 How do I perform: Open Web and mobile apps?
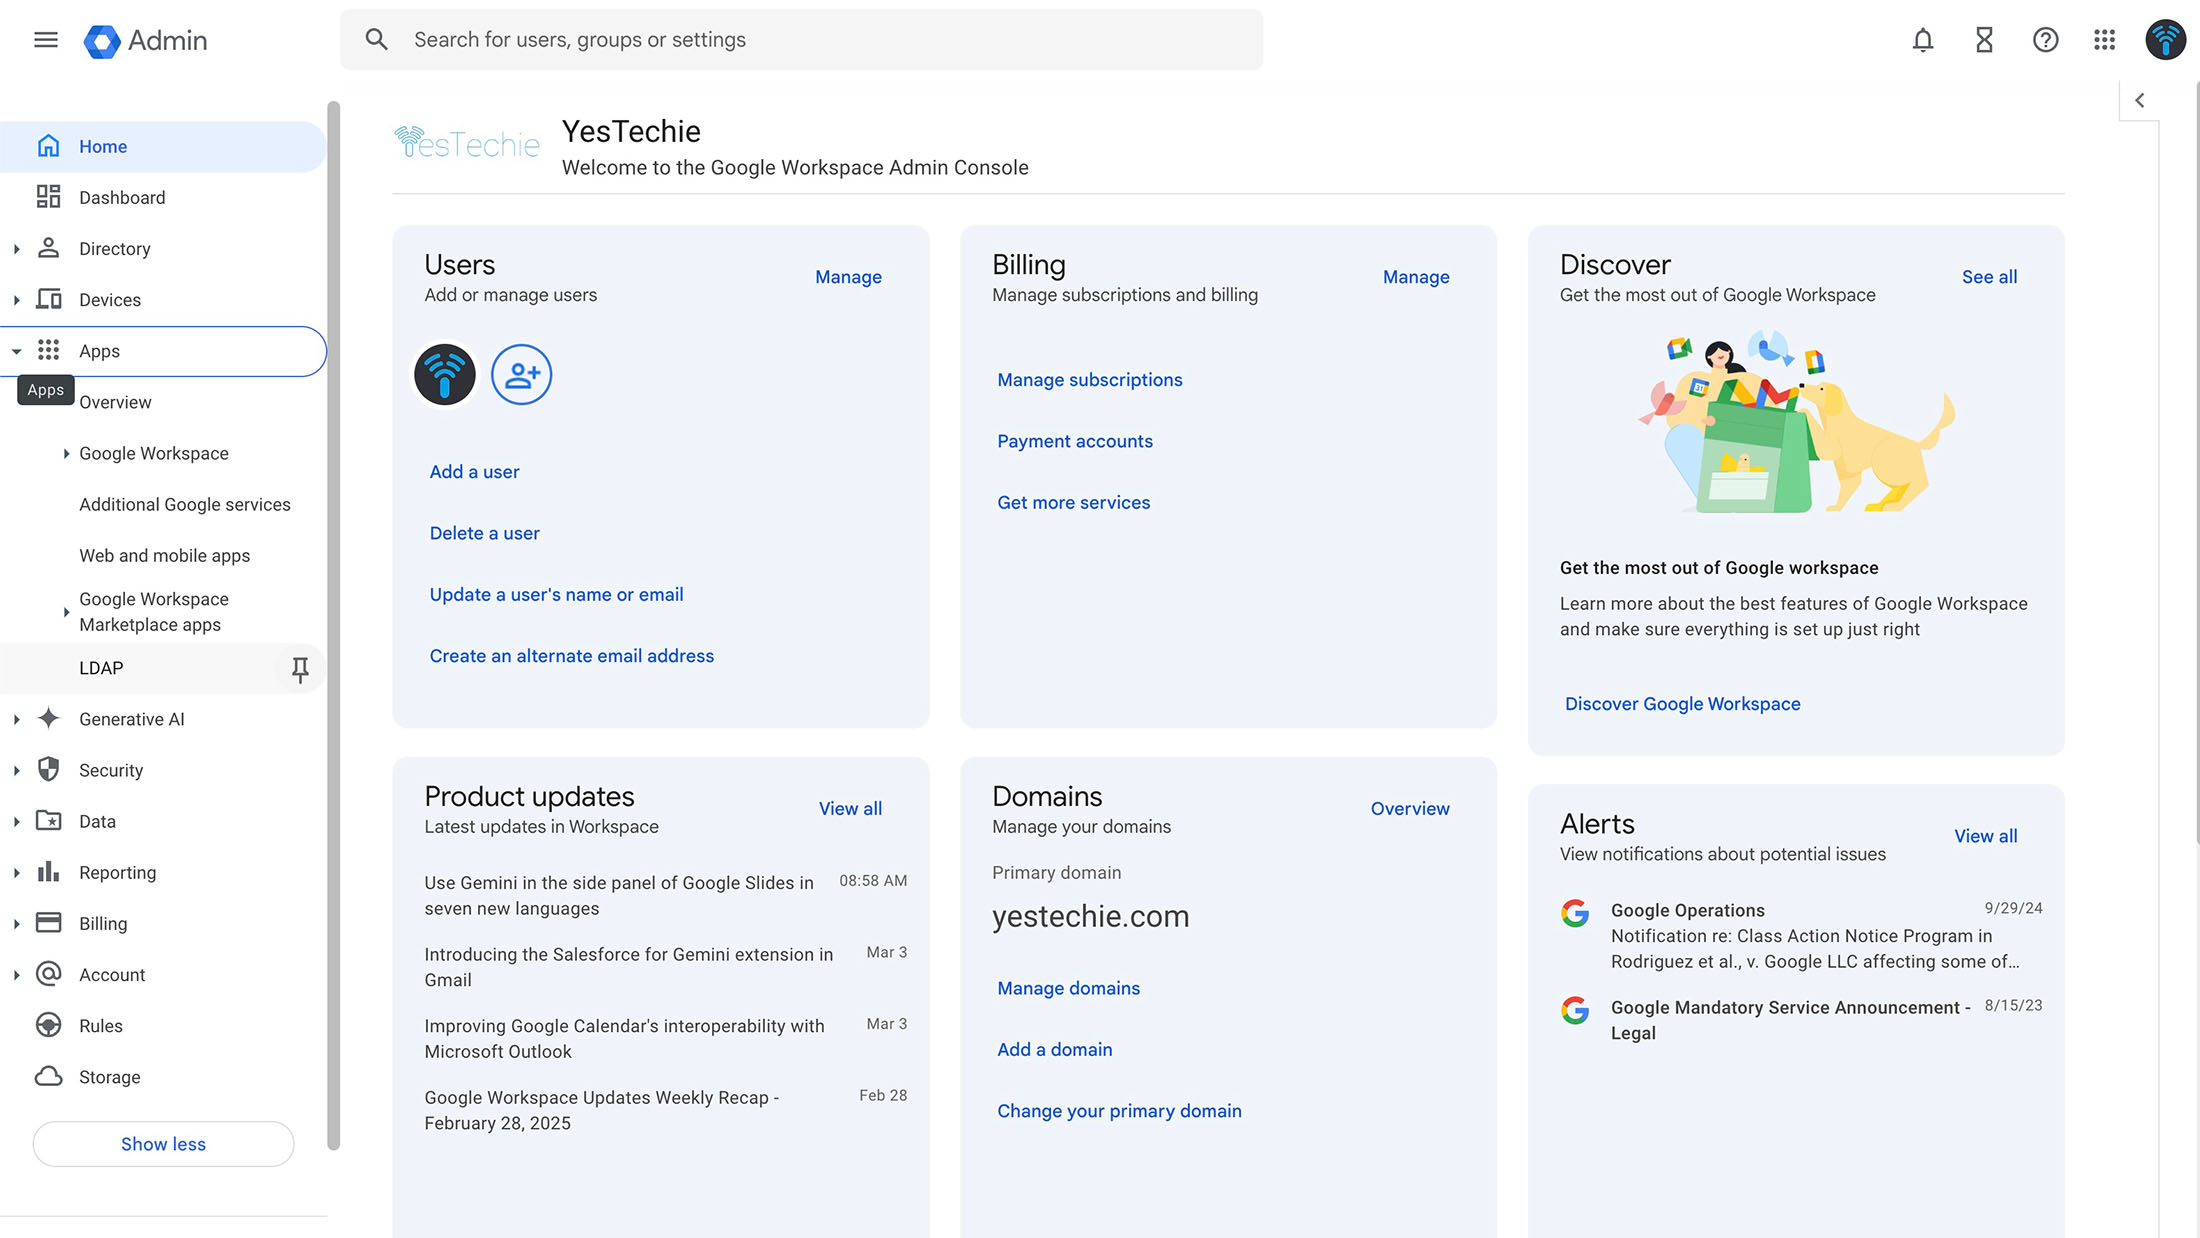click(164, 555)
